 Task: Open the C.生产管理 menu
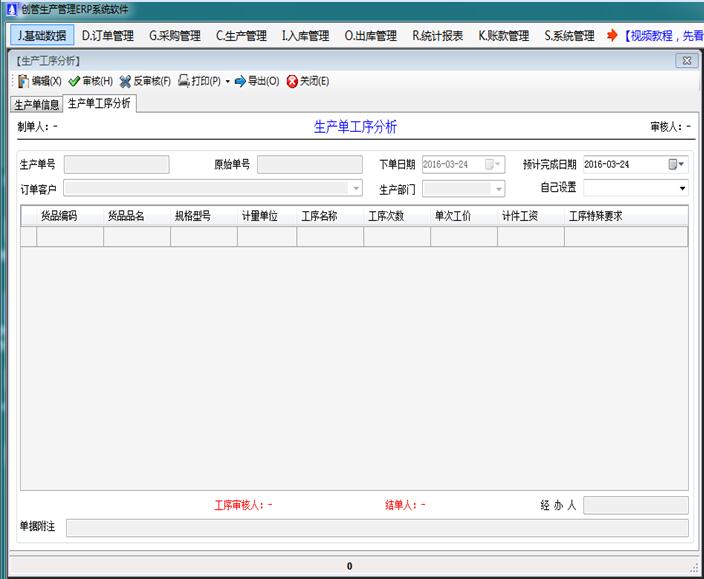tap(241, 36)
